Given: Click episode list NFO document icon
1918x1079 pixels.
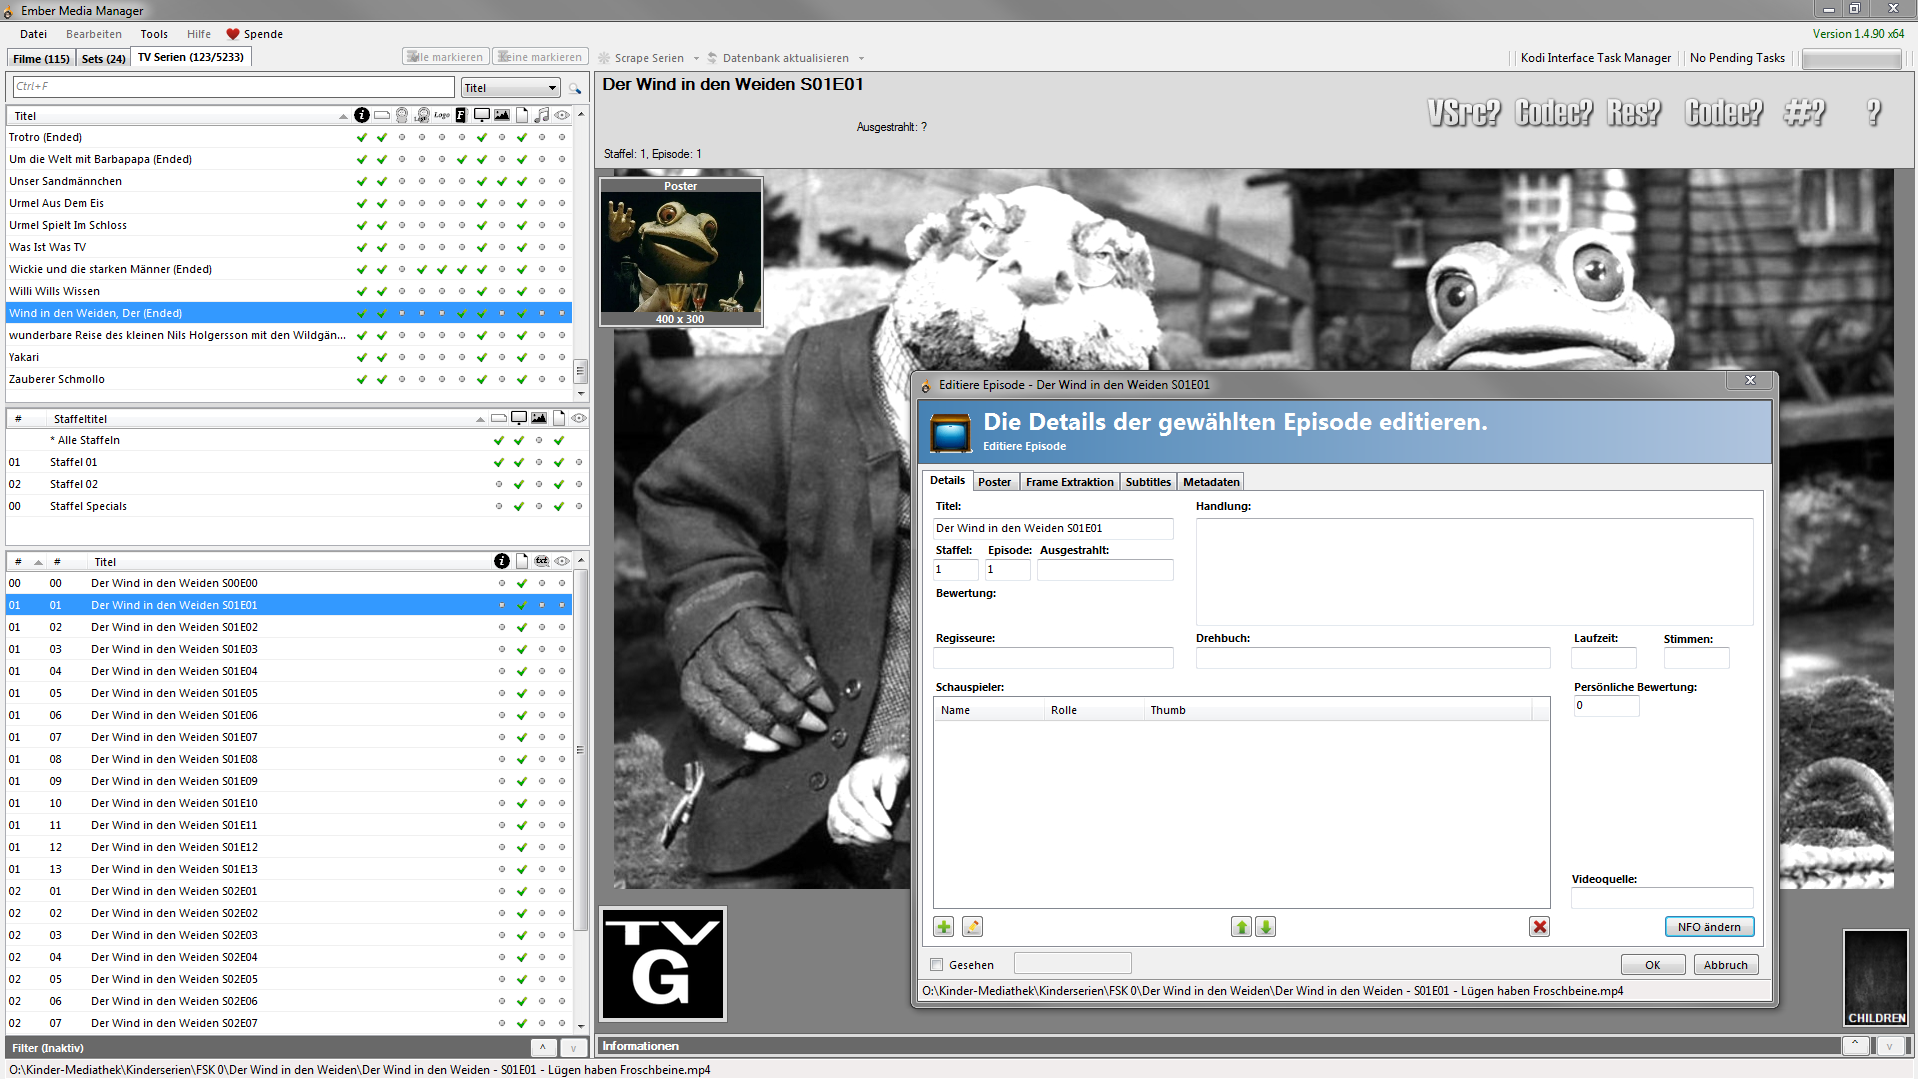Looking at the screenshot, I should coord(522,561).
